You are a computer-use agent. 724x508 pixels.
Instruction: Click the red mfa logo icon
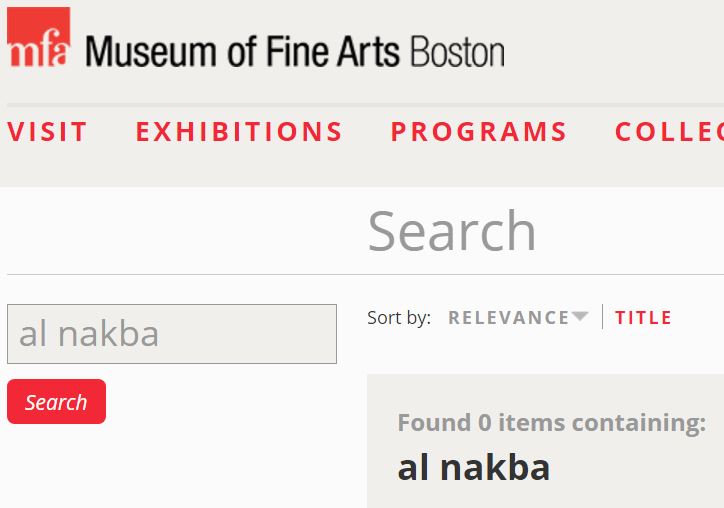[x=38, y=37]
